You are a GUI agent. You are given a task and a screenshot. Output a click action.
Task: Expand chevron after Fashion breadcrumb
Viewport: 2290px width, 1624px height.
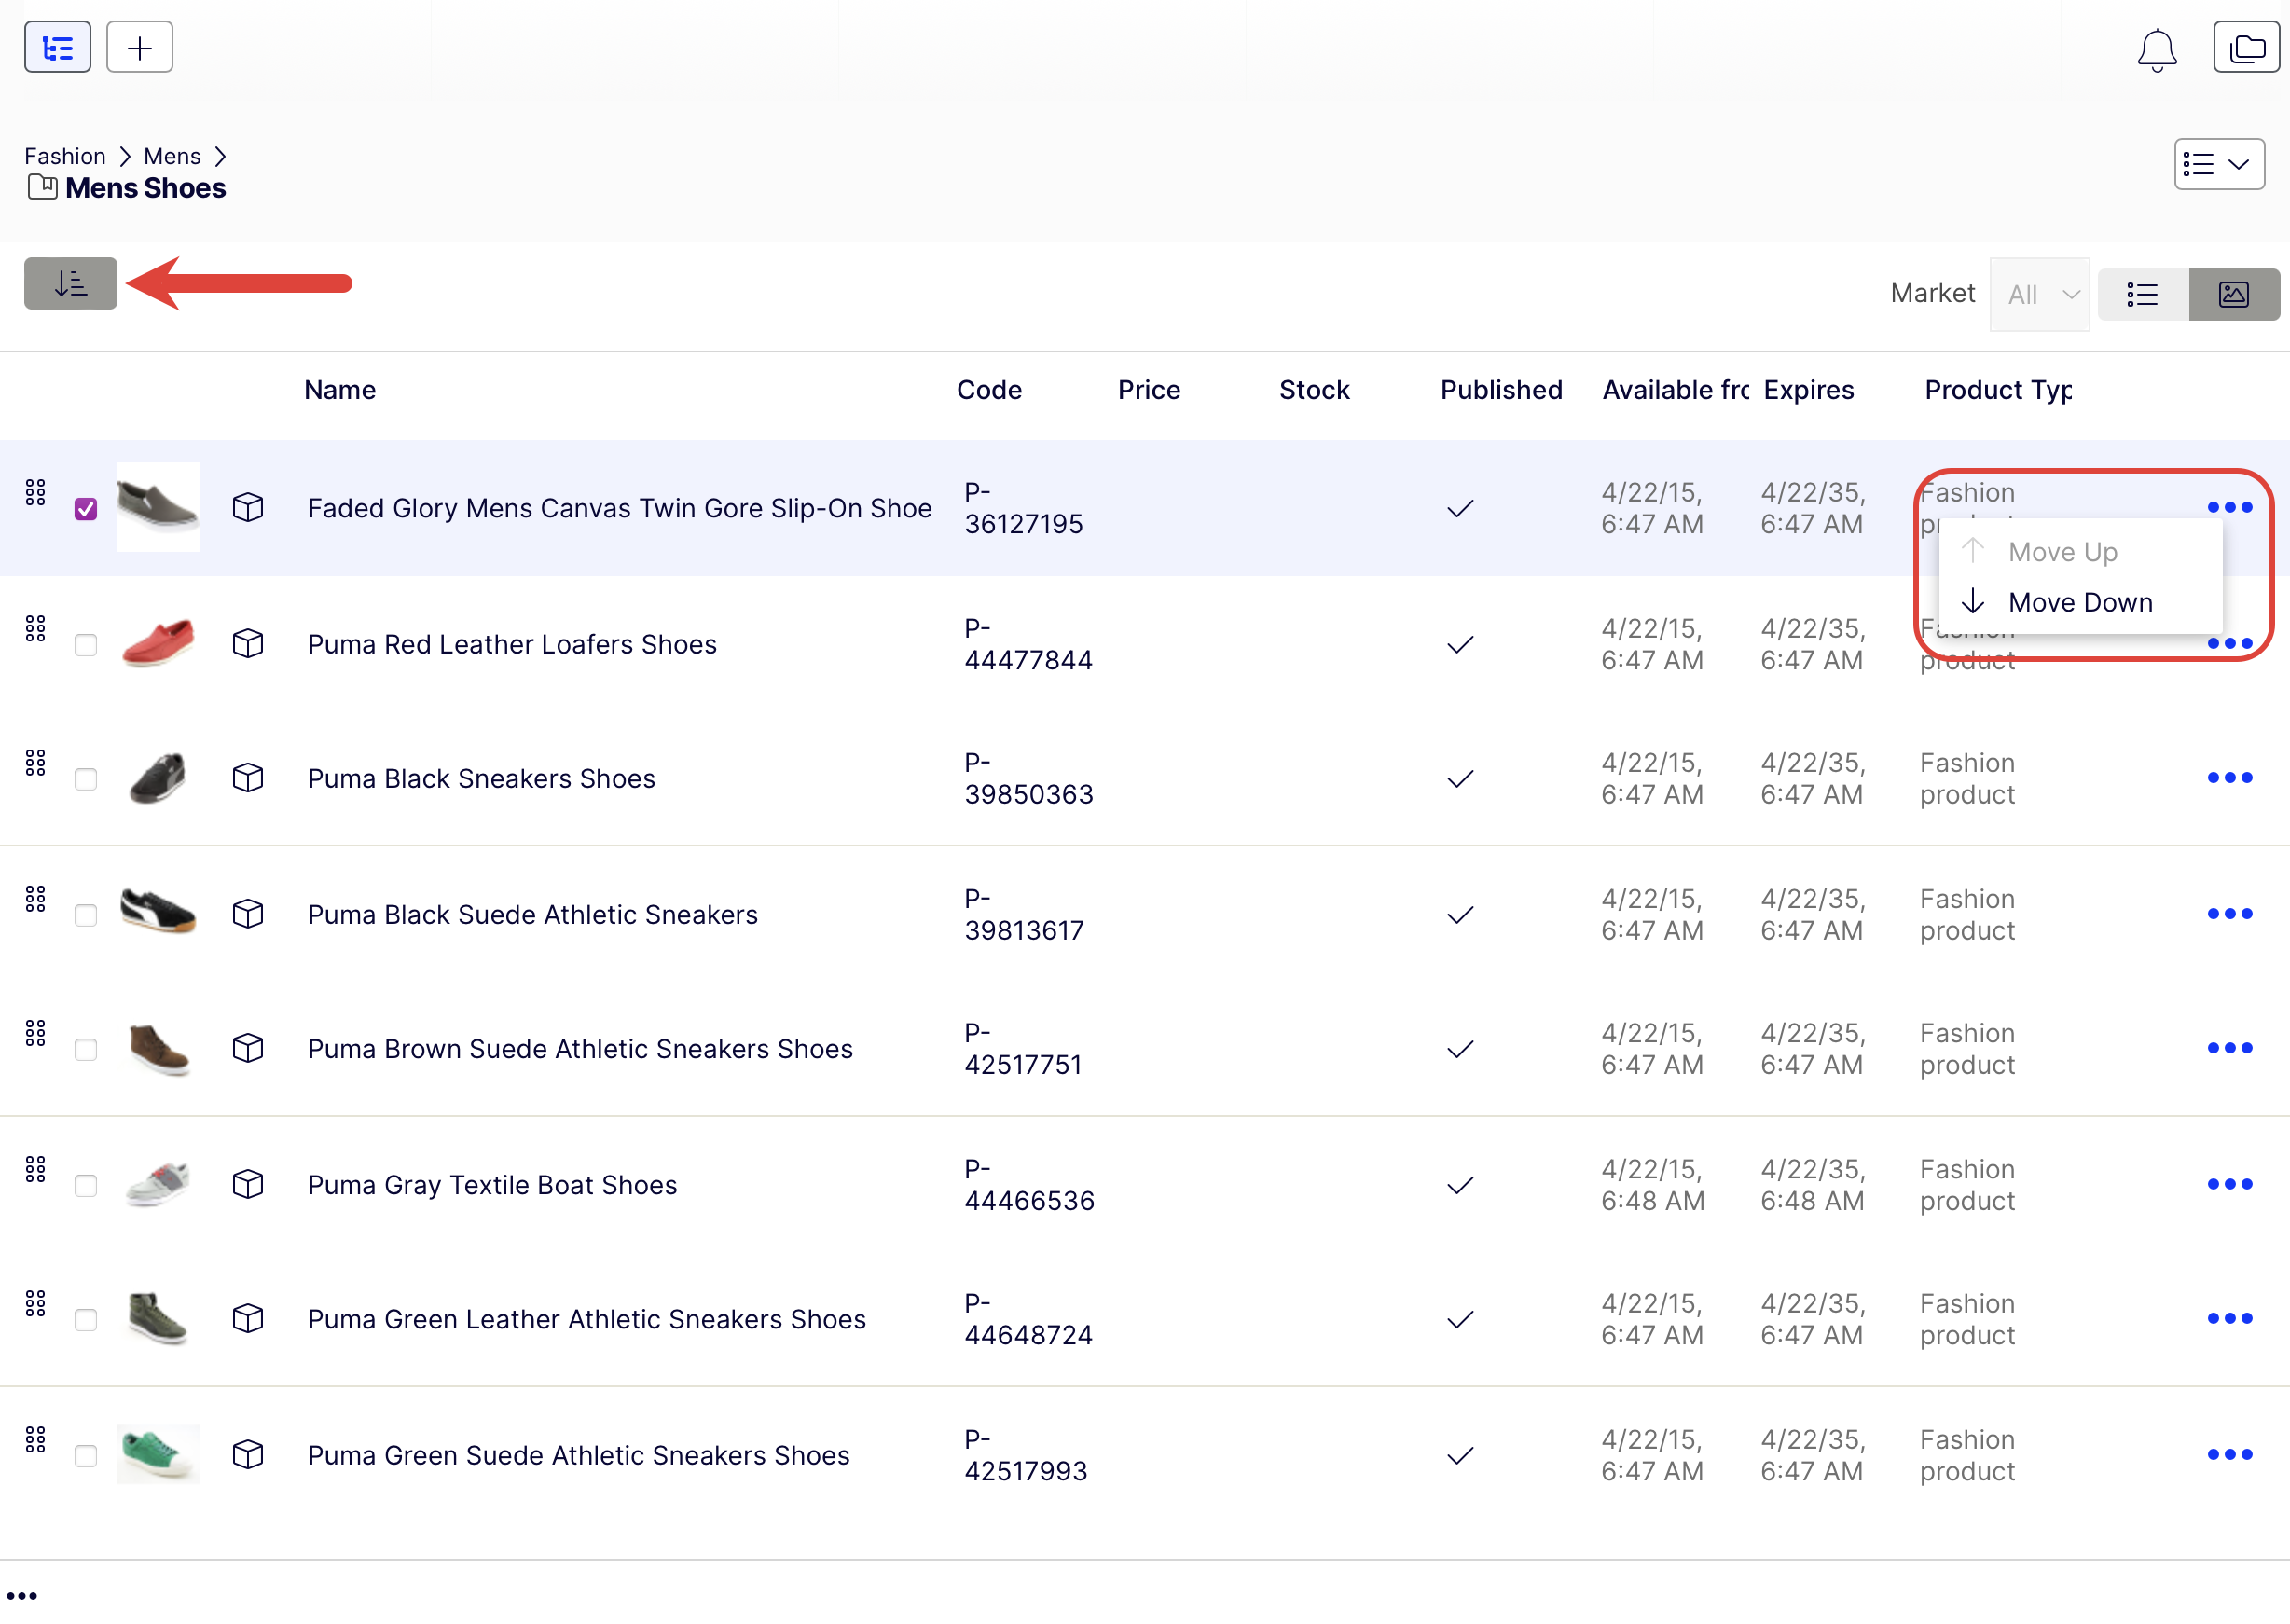[x=125, y=156]
